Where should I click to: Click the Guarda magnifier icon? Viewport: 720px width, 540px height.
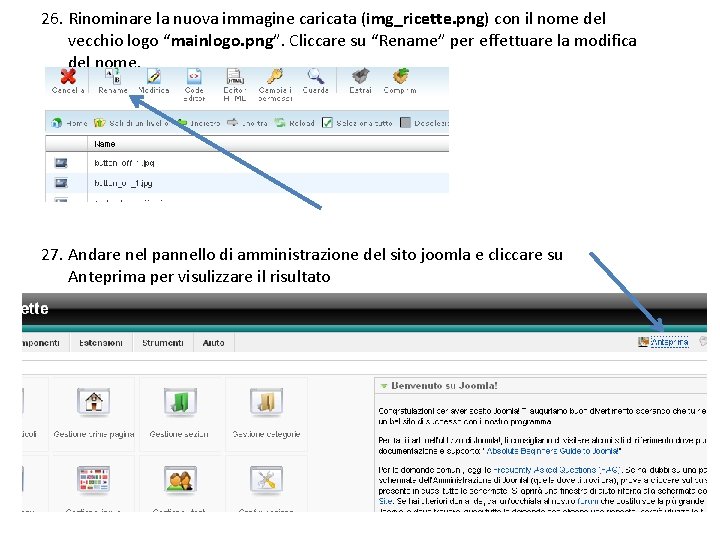315,76
